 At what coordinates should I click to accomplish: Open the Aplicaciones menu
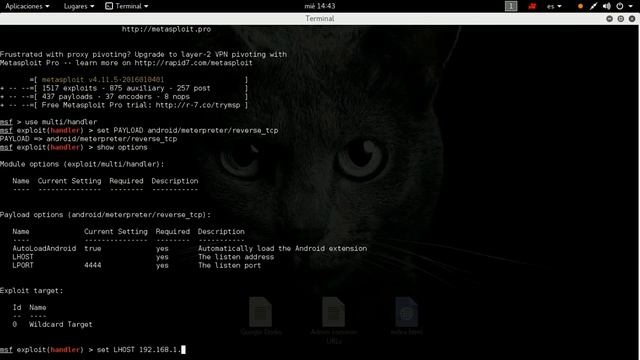tap(27, 6)
